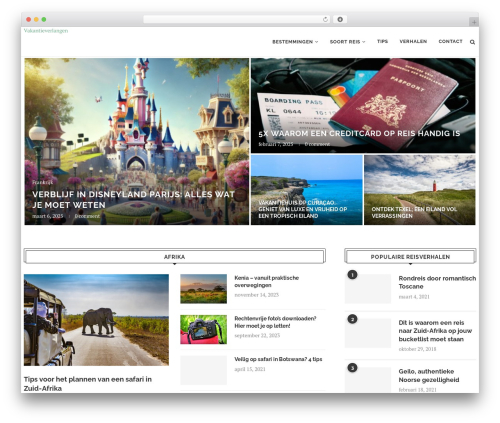The image size is (500, 423).
Task: Expand the Soort Reis dropdown menu
Action: [347, 42]
